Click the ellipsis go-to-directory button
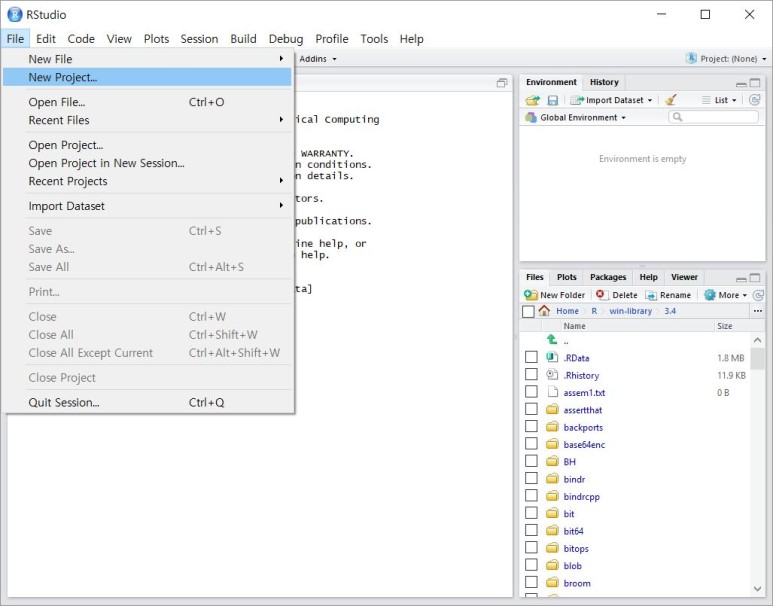The width and height of the screenshot is (773, 606). 758,311
